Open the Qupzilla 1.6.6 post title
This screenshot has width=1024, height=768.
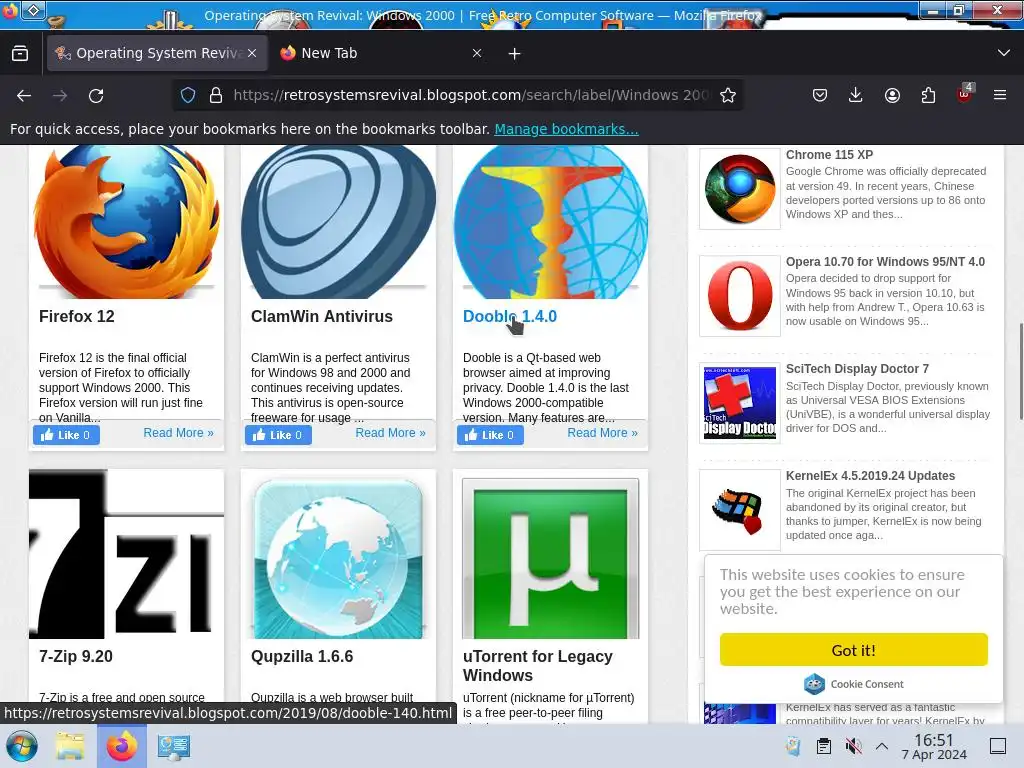tap(302, 656)
